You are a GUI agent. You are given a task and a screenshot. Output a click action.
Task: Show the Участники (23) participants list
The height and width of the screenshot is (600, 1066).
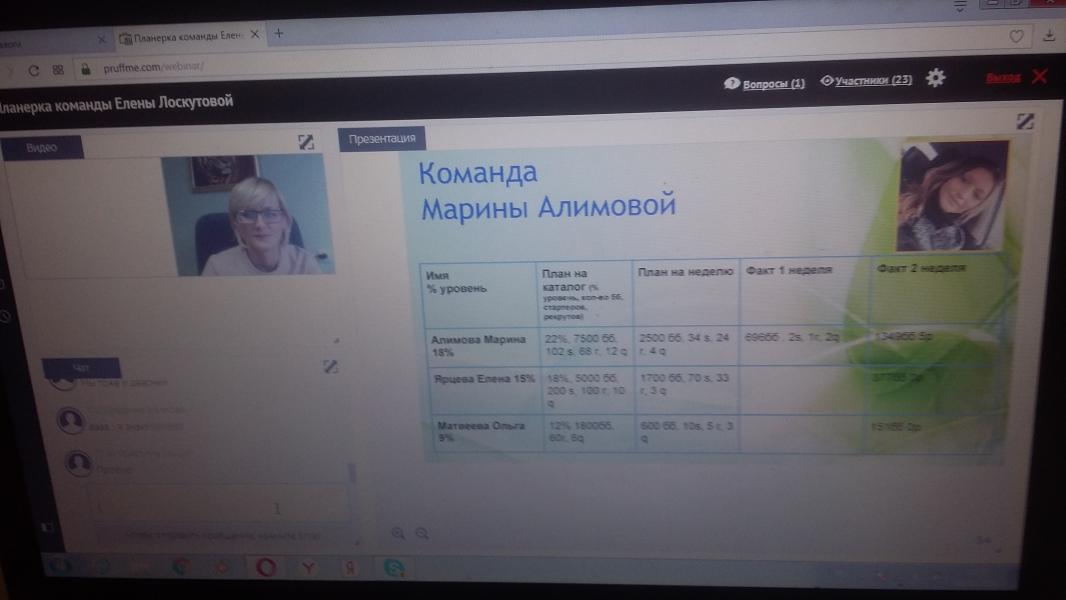866,81
